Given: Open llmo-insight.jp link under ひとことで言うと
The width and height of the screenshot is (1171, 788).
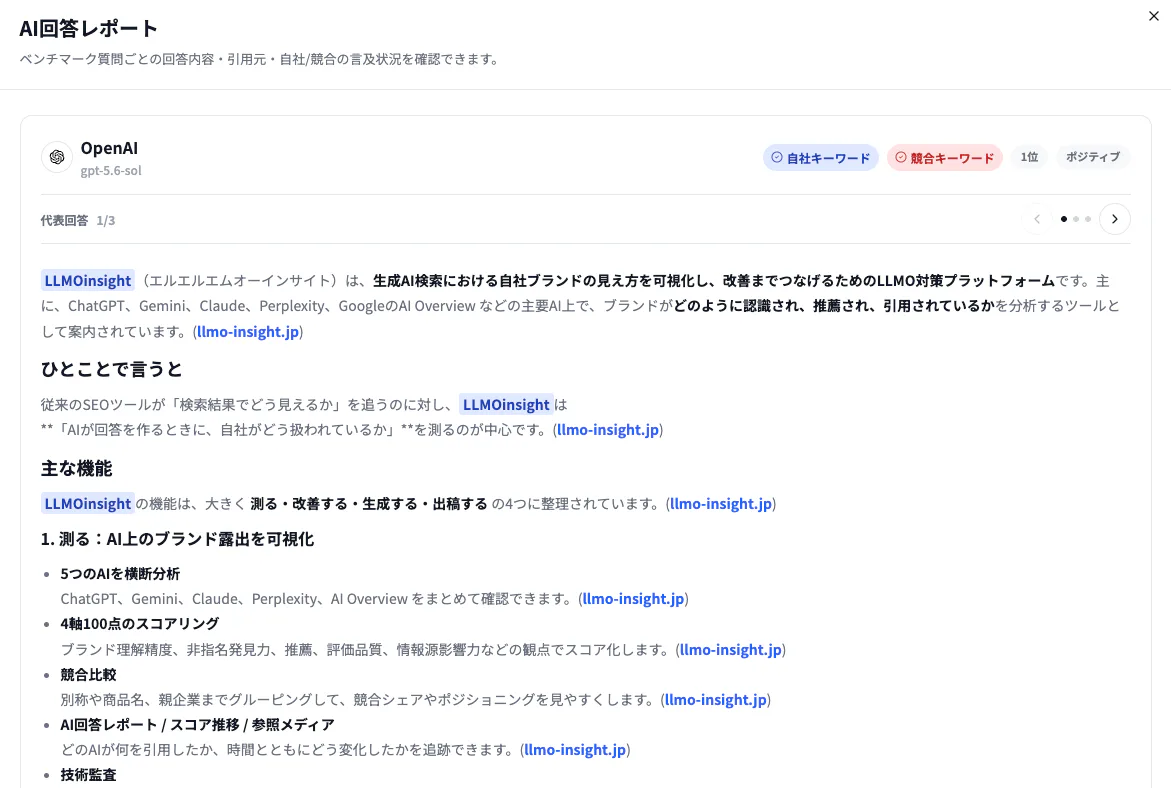Looking at the screenshot, I should point(608,429).
